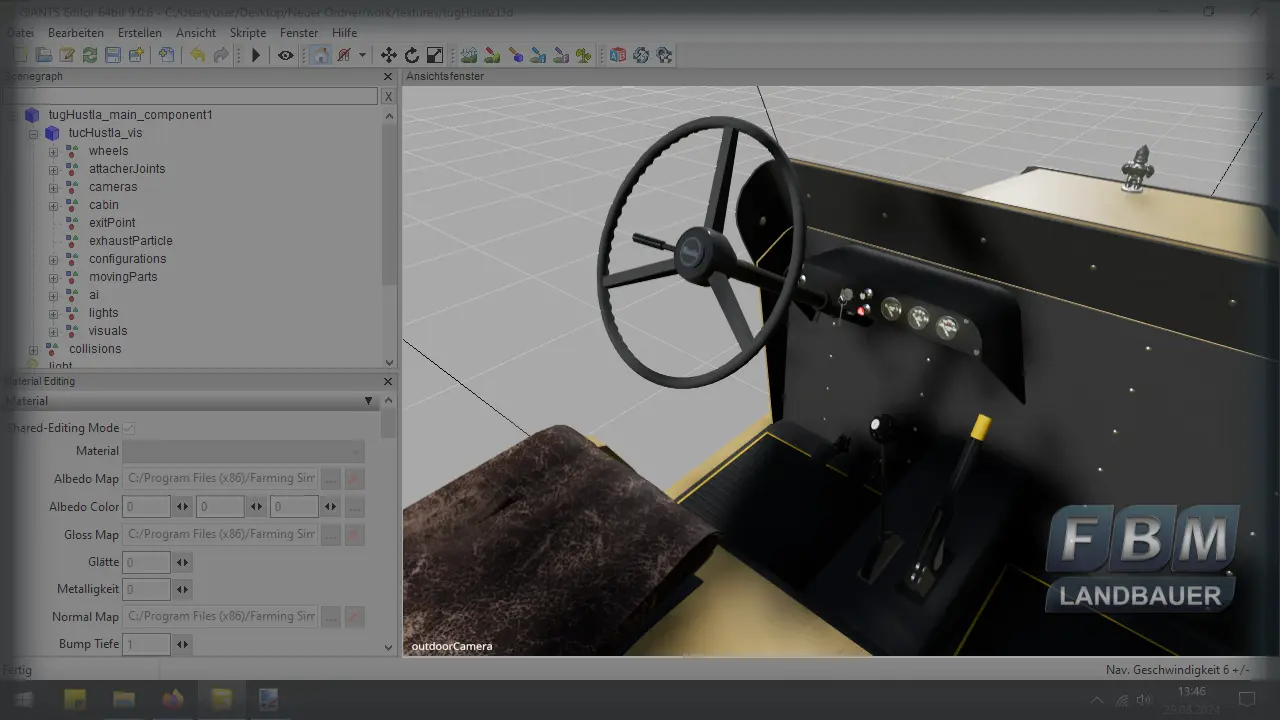Expand the attacherJoints node
This screenshot has width=1280, height=720.
pos(54,169)
